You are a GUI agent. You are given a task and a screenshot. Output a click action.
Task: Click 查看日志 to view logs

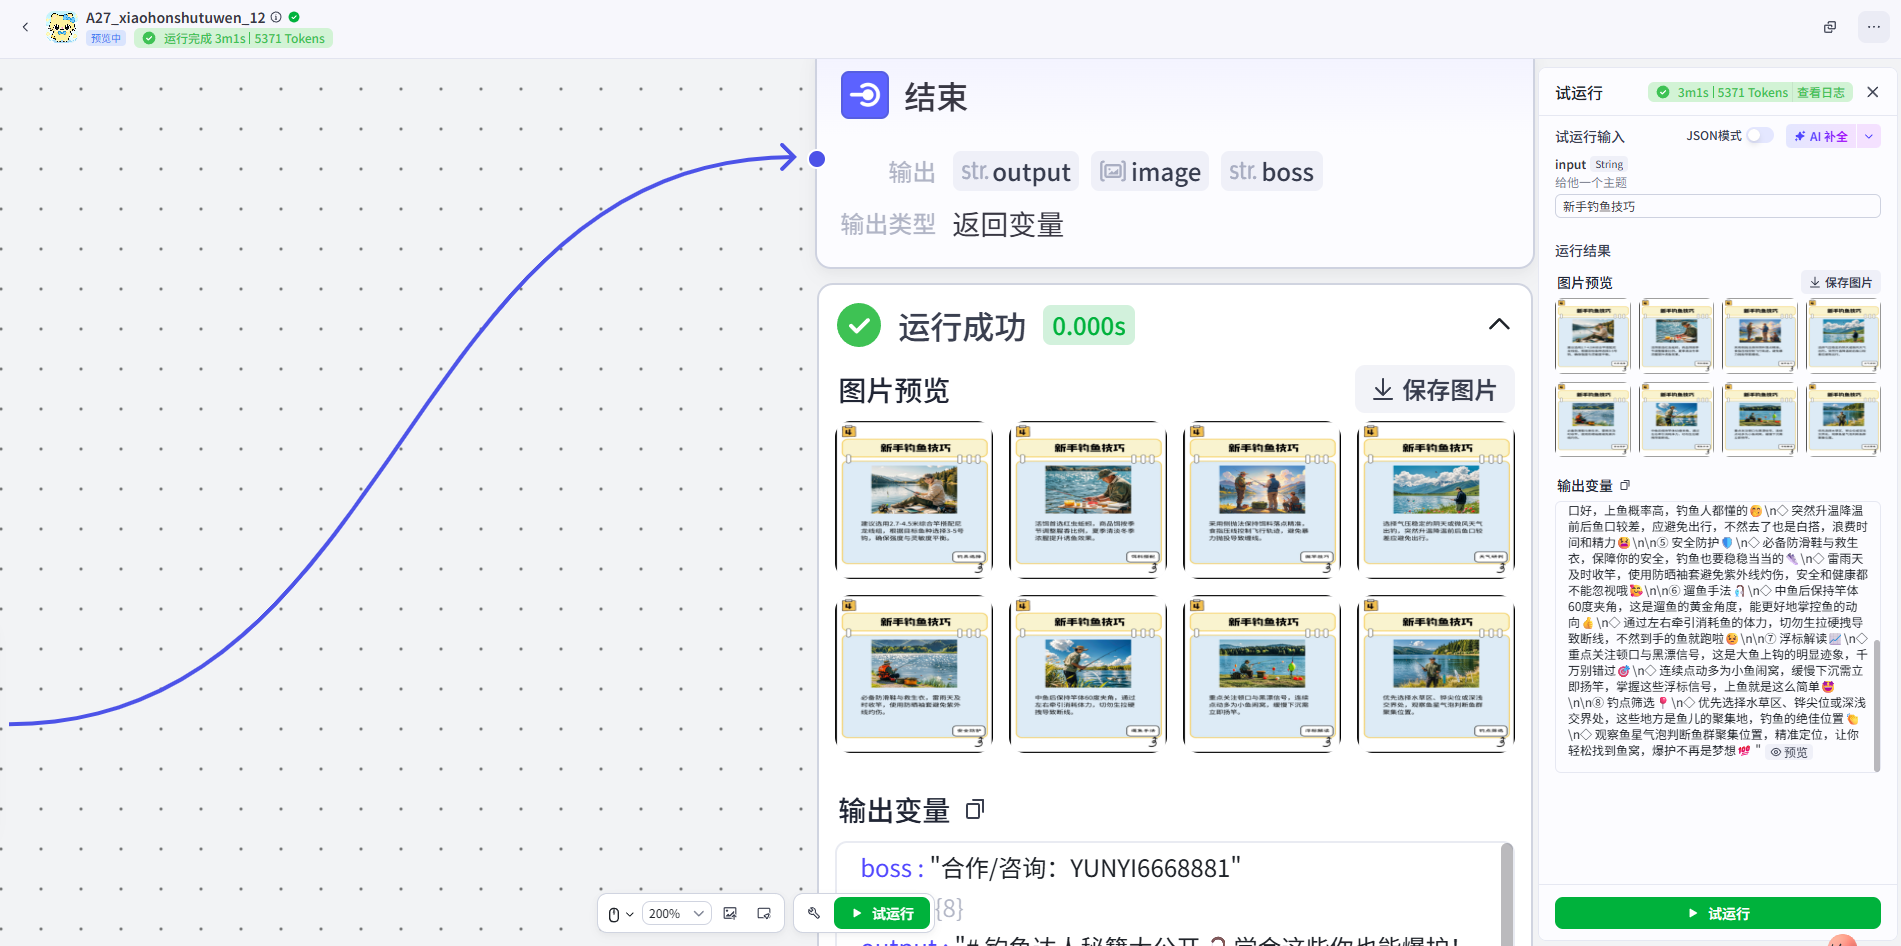point(1821,92)
